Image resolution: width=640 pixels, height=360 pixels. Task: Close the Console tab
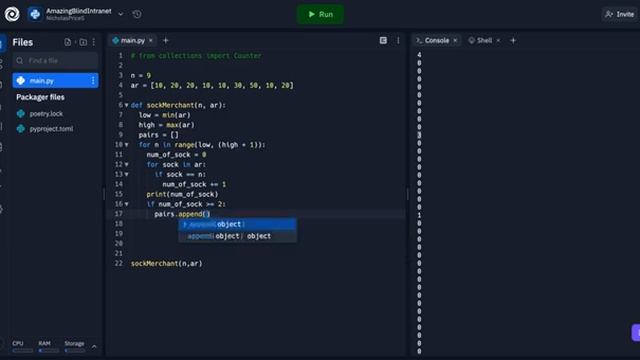click(x=455, y=40)
